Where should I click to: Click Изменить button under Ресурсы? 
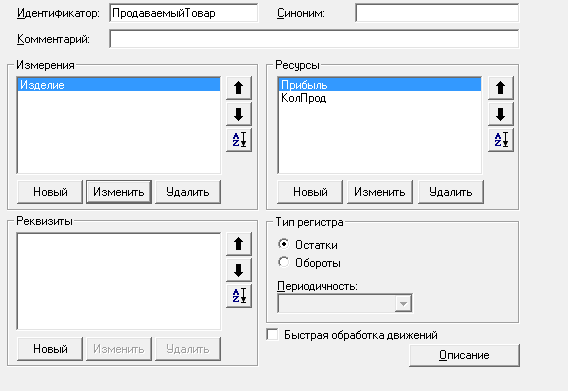(380, 192)
